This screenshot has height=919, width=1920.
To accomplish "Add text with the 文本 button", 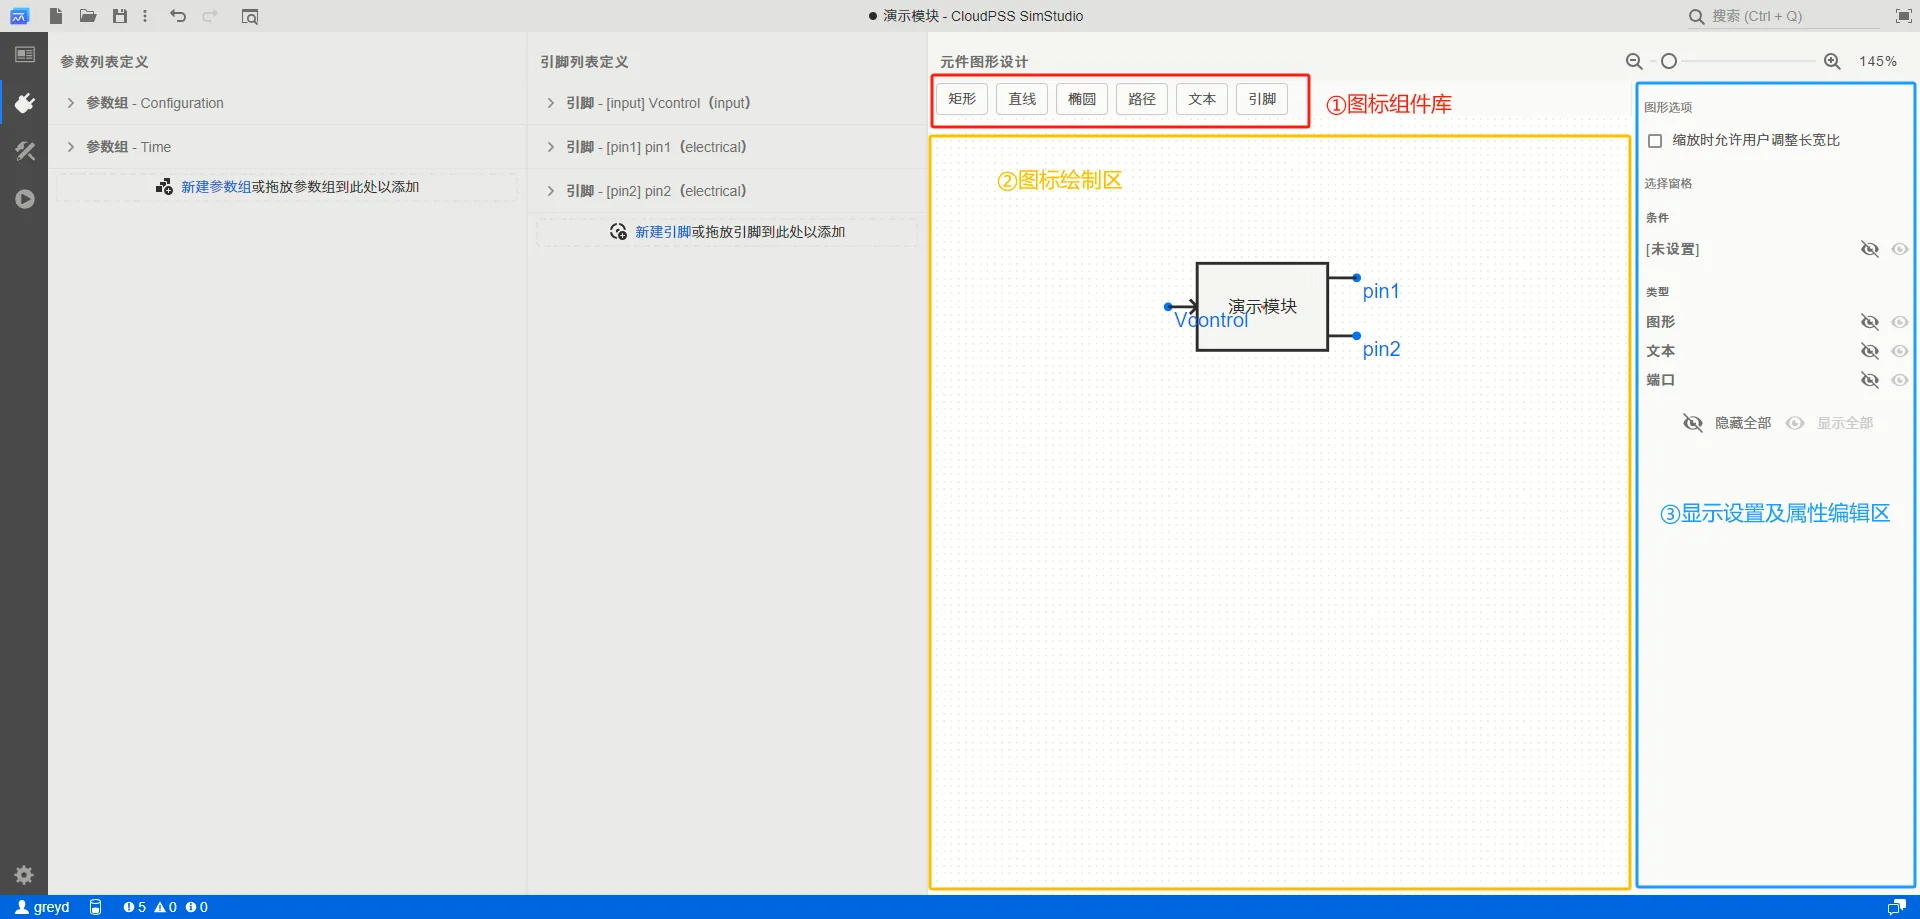I will [x=1202, y=99].
